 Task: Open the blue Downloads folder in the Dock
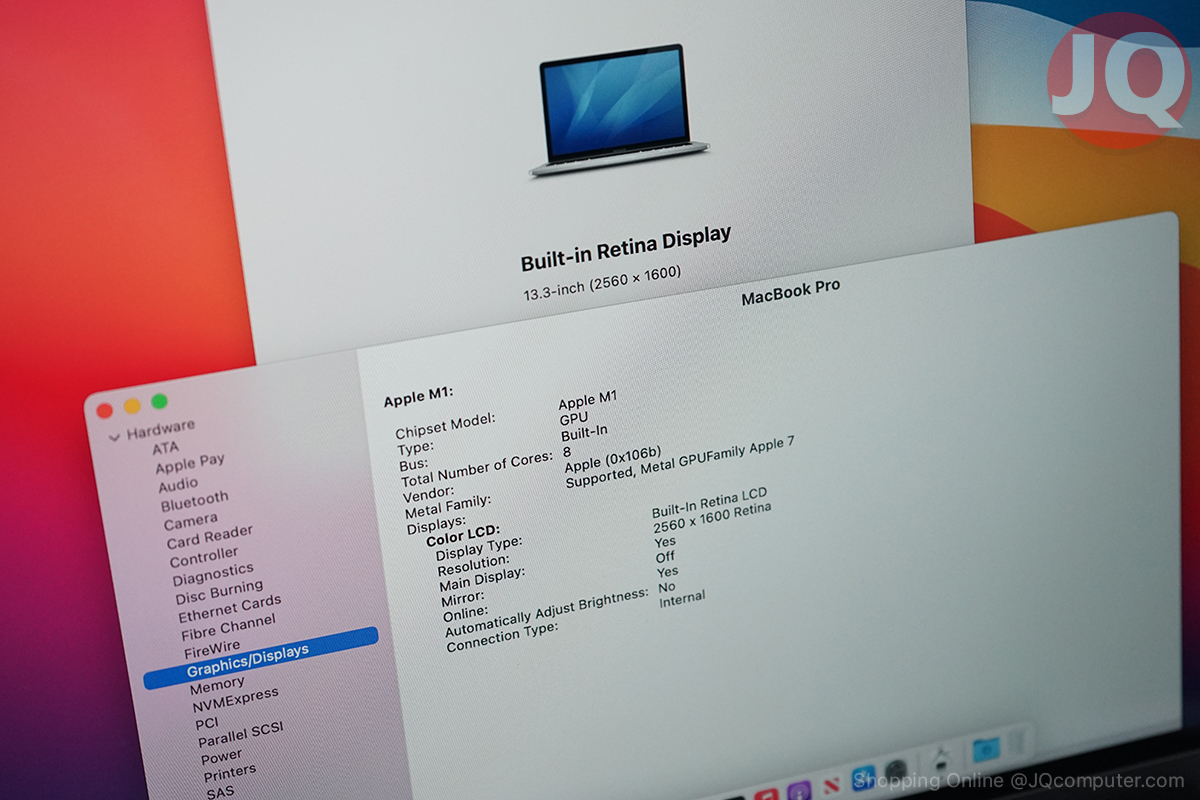pos(986,748)
